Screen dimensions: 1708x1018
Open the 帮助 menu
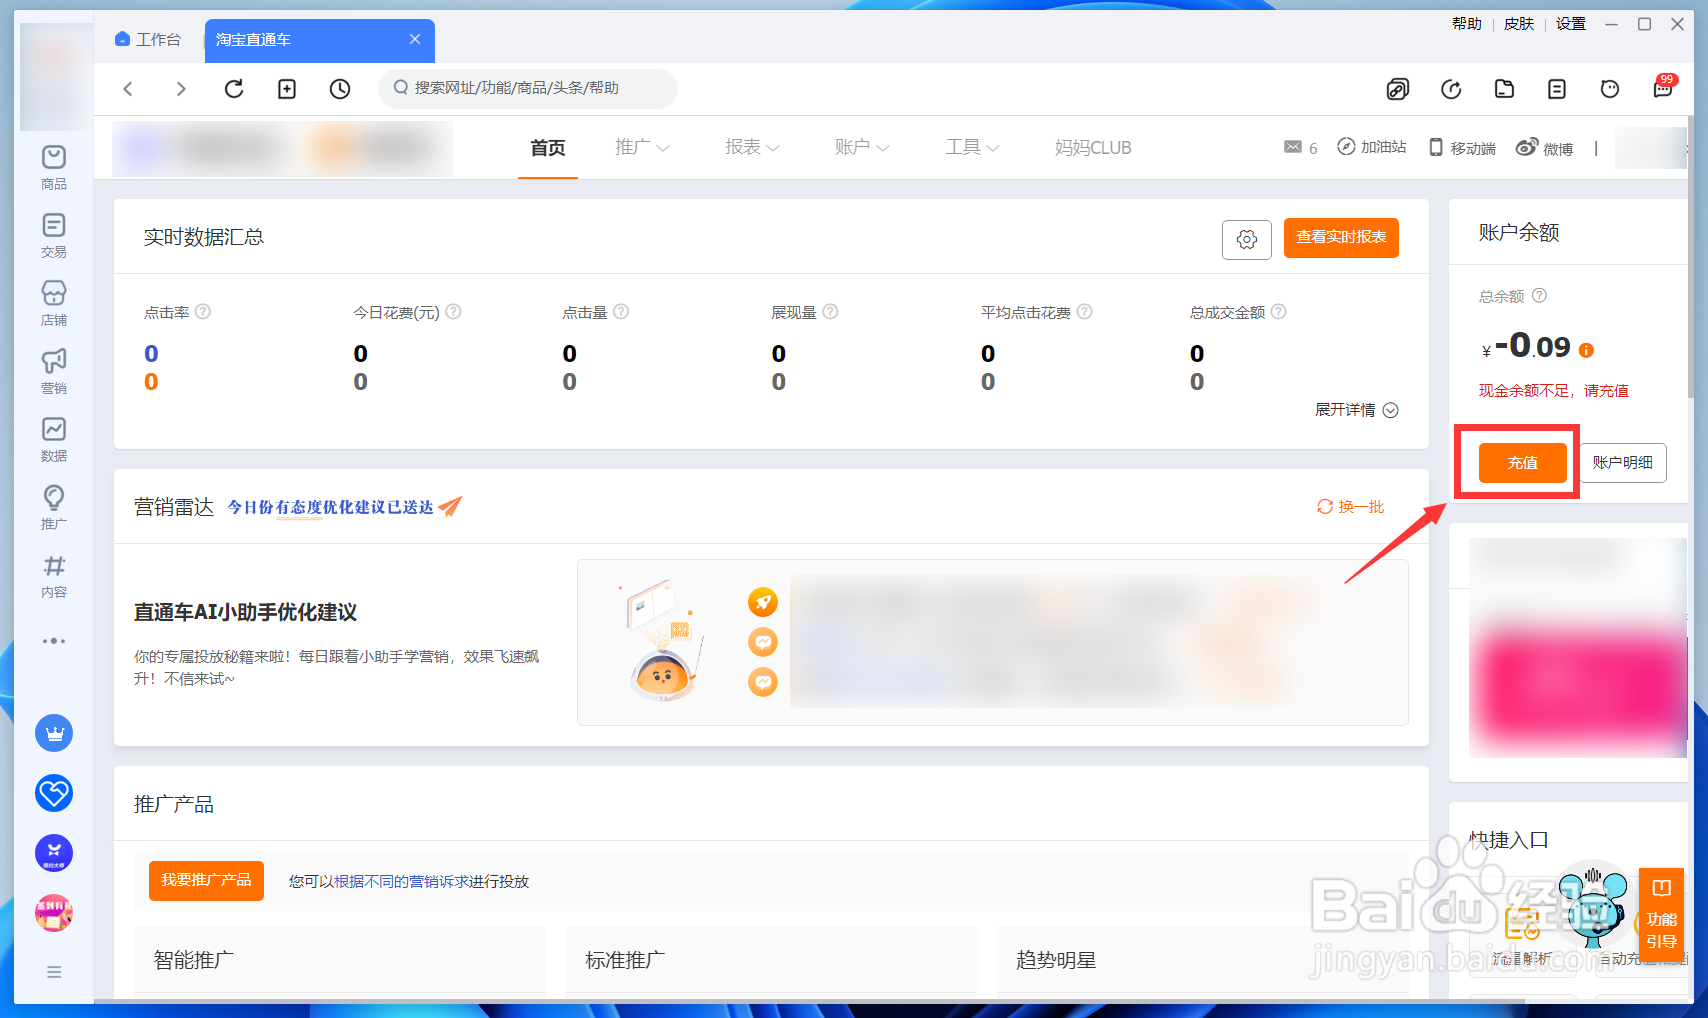tap(1467, 24)
